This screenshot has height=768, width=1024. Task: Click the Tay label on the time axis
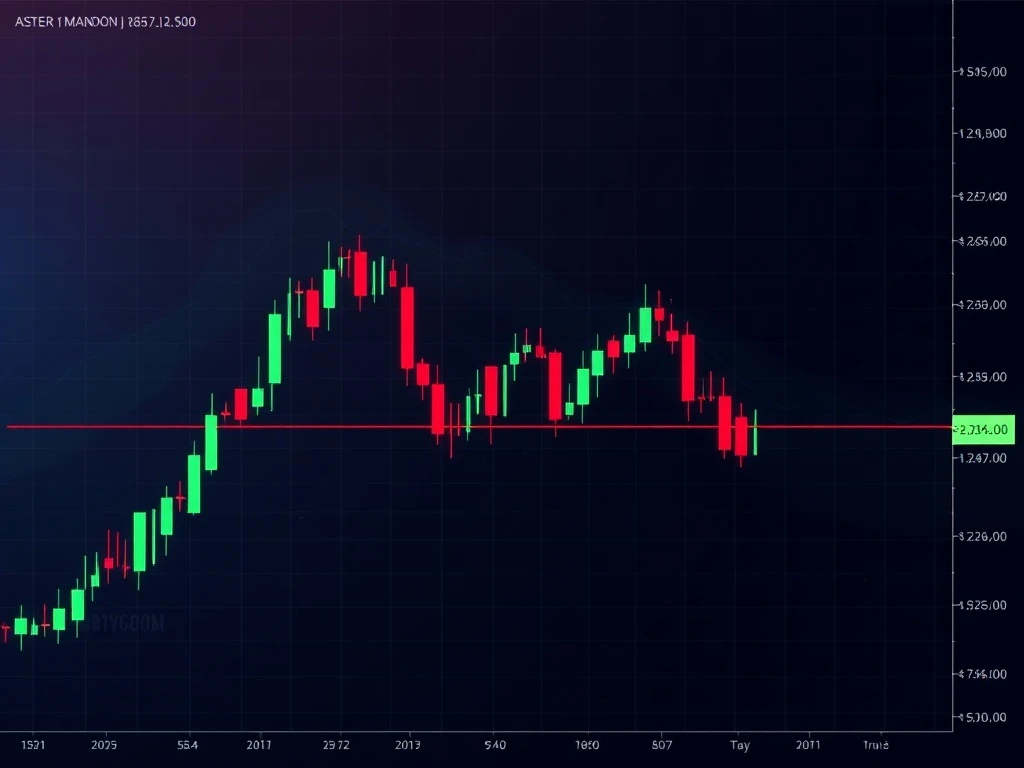[741, 744]
